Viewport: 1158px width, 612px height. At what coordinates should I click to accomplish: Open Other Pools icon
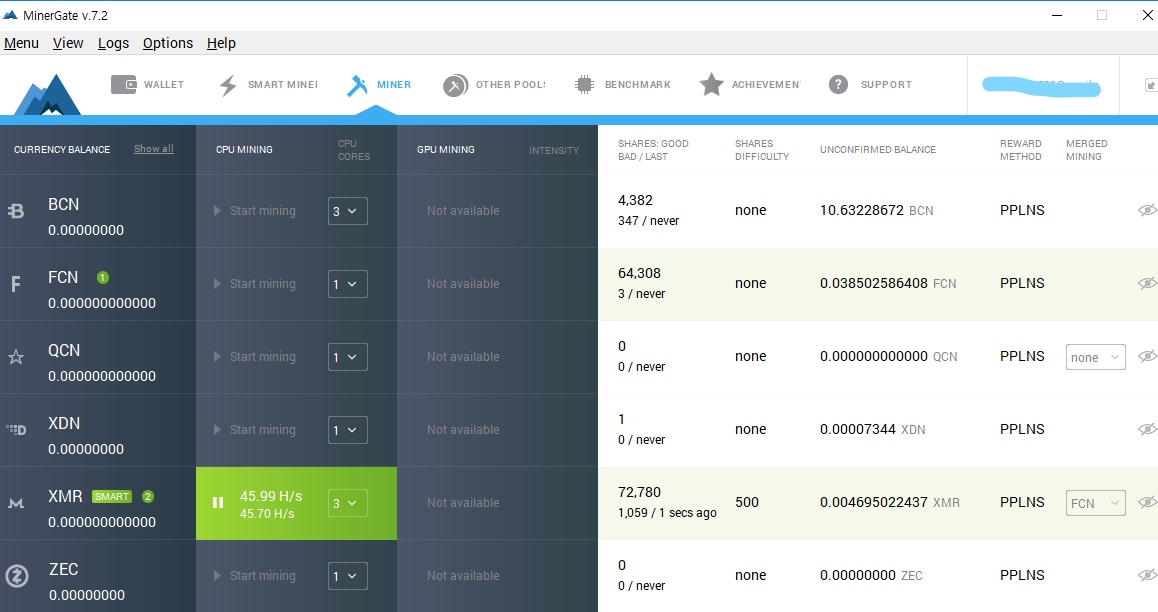[456, 86]
